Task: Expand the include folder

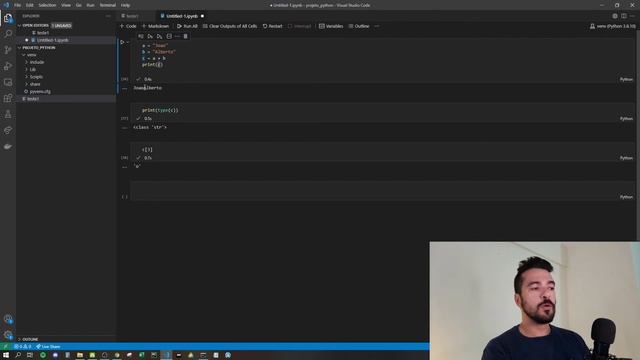Action: 37,62
